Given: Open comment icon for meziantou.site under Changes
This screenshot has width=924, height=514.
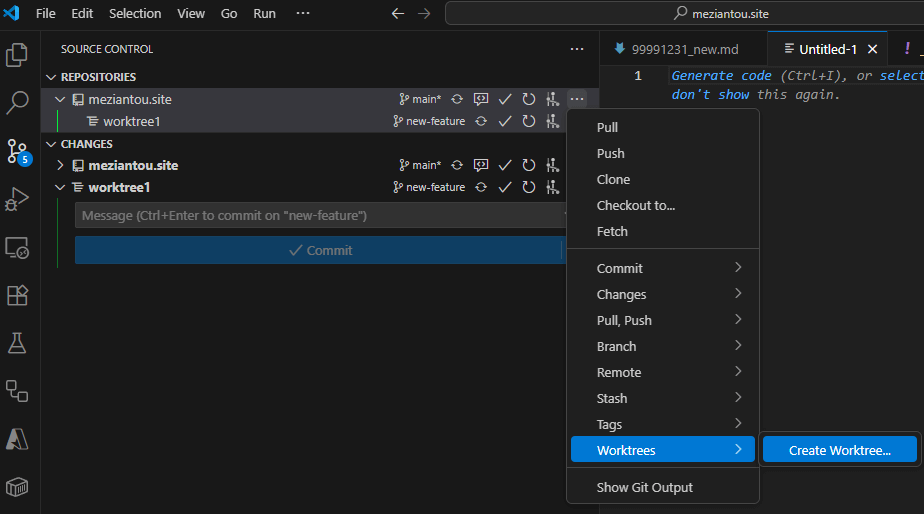Looking at the screenshot, I should [x=481, y=165].
